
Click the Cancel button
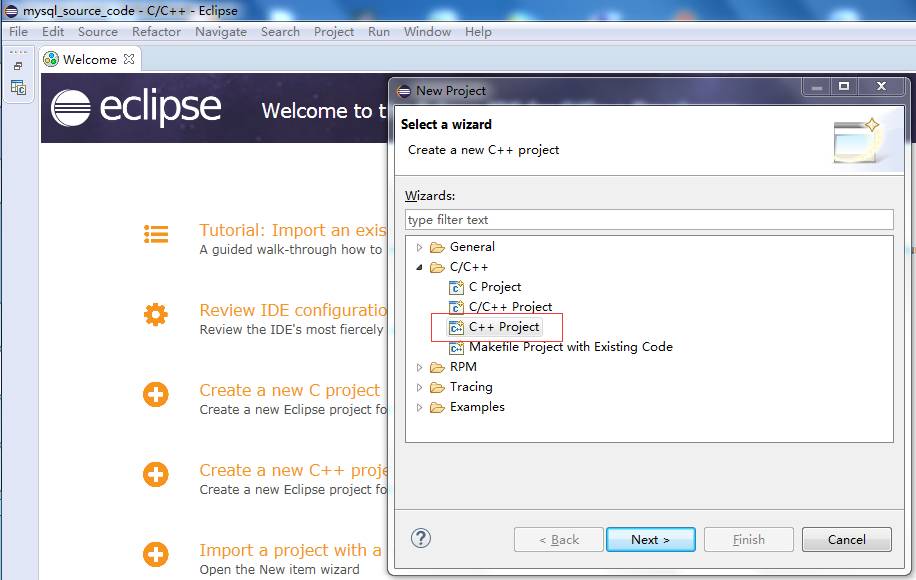846,540
